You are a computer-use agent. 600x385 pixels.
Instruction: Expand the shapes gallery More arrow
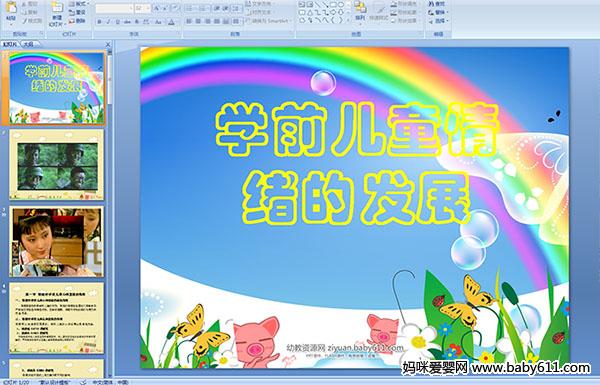347,21
